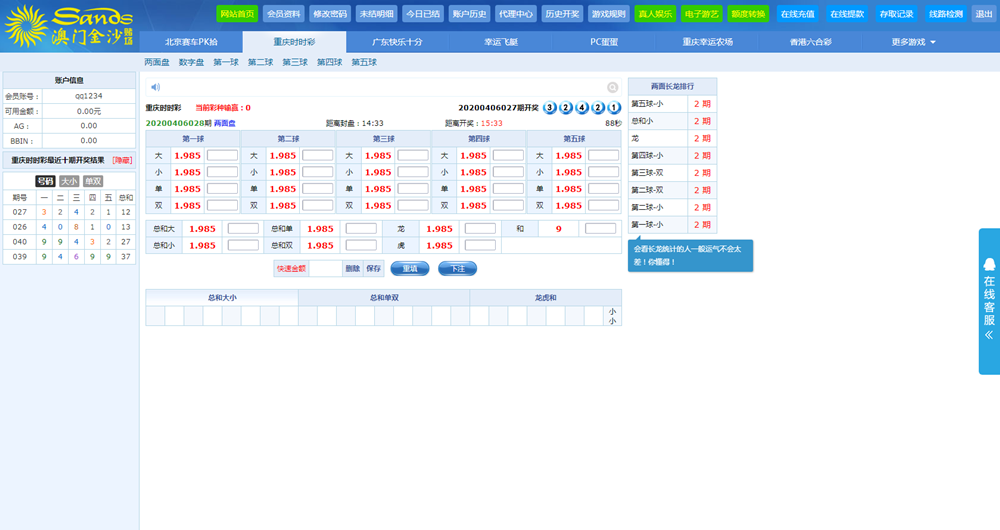Switch results view to 单双
The image size is (1000, 530).
click(93, 181)
